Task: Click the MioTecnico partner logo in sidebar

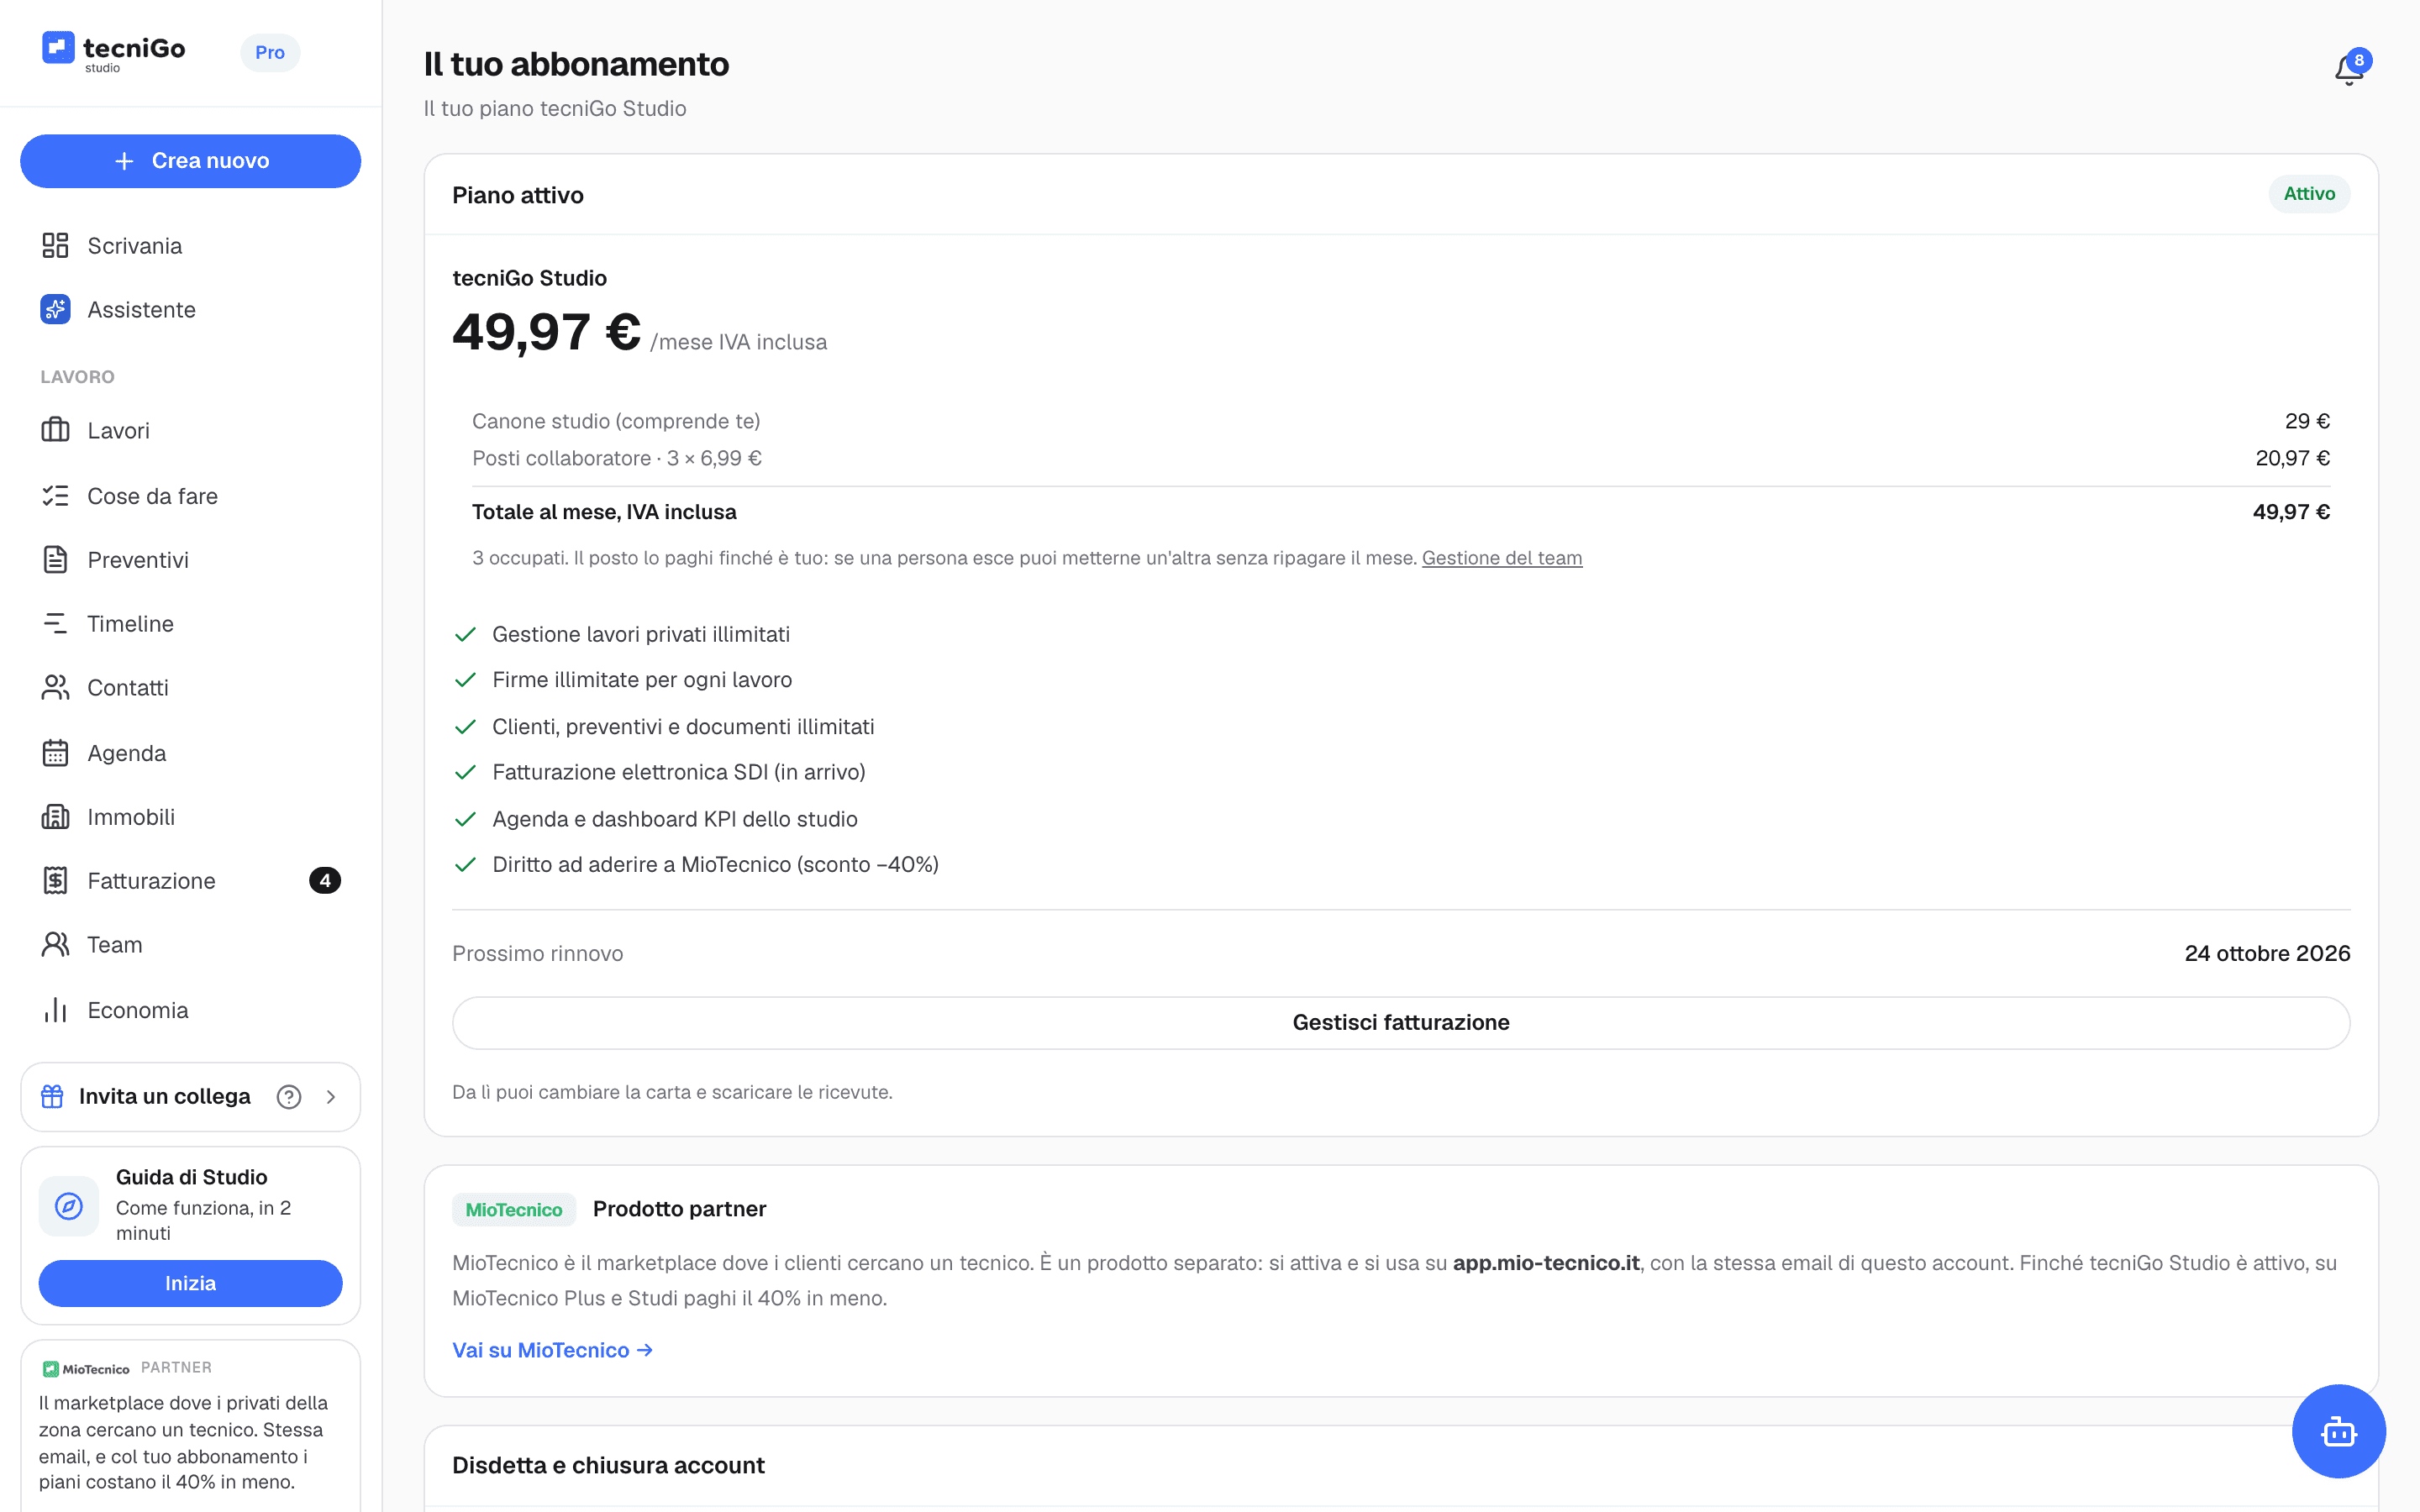Action: pyautogui.click(x=86, y=1369)
